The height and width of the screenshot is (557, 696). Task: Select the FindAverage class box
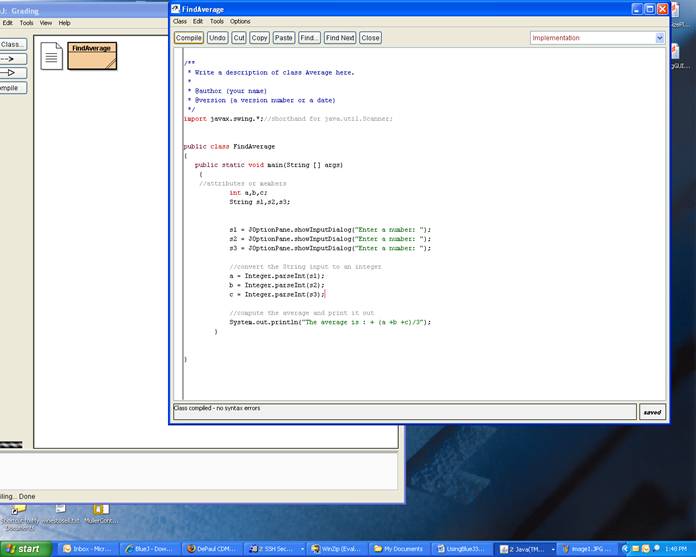[x=92, y=56]
